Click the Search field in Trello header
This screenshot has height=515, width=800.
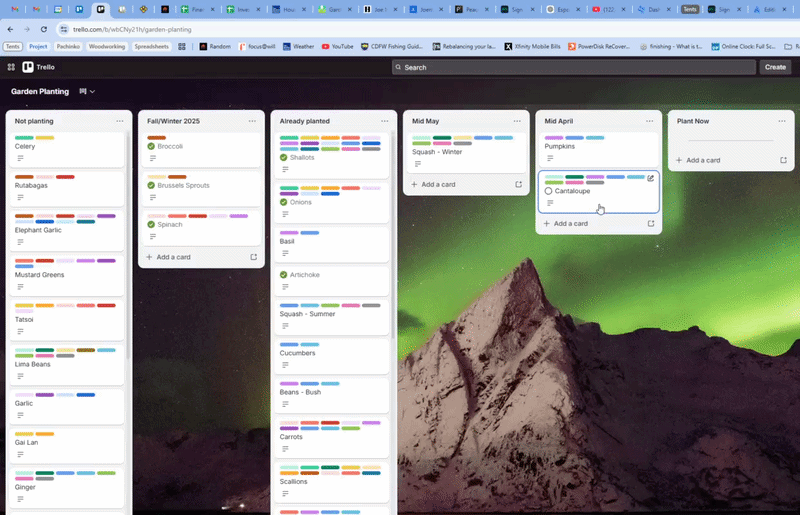pos(573,67)
